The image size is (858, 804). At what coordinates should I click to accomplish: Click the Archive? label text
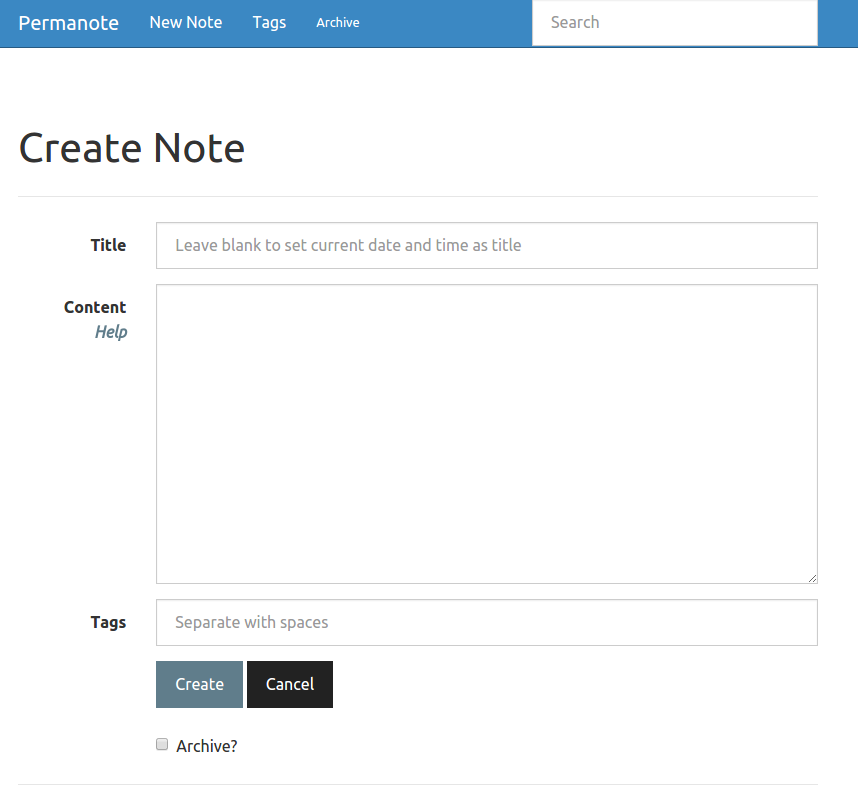pyautogui.click(x=207, y=746)
